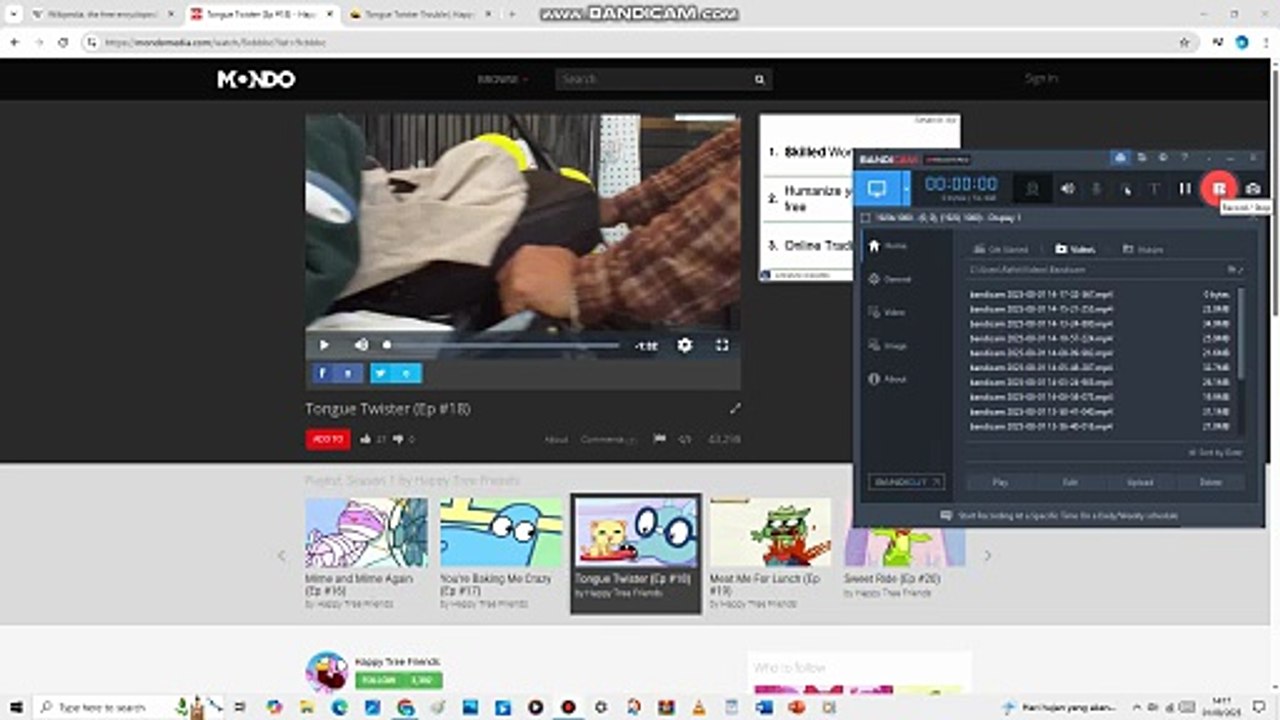
Task: Toggle Bandicam's mouse cursor effect icon
Action: point(1126,188)
